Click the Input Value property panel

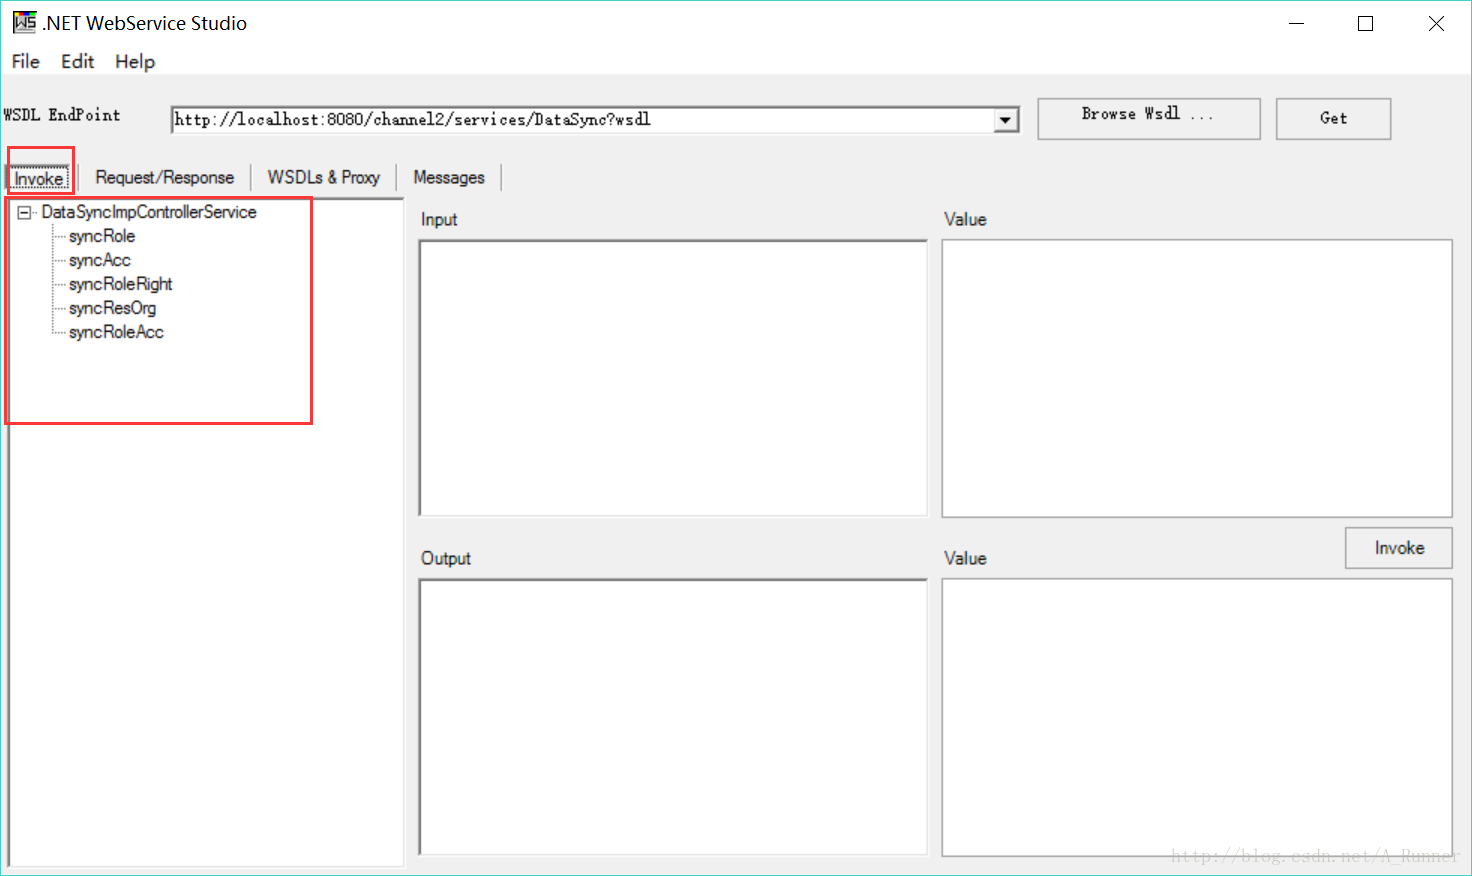[x=1197, y=378]
